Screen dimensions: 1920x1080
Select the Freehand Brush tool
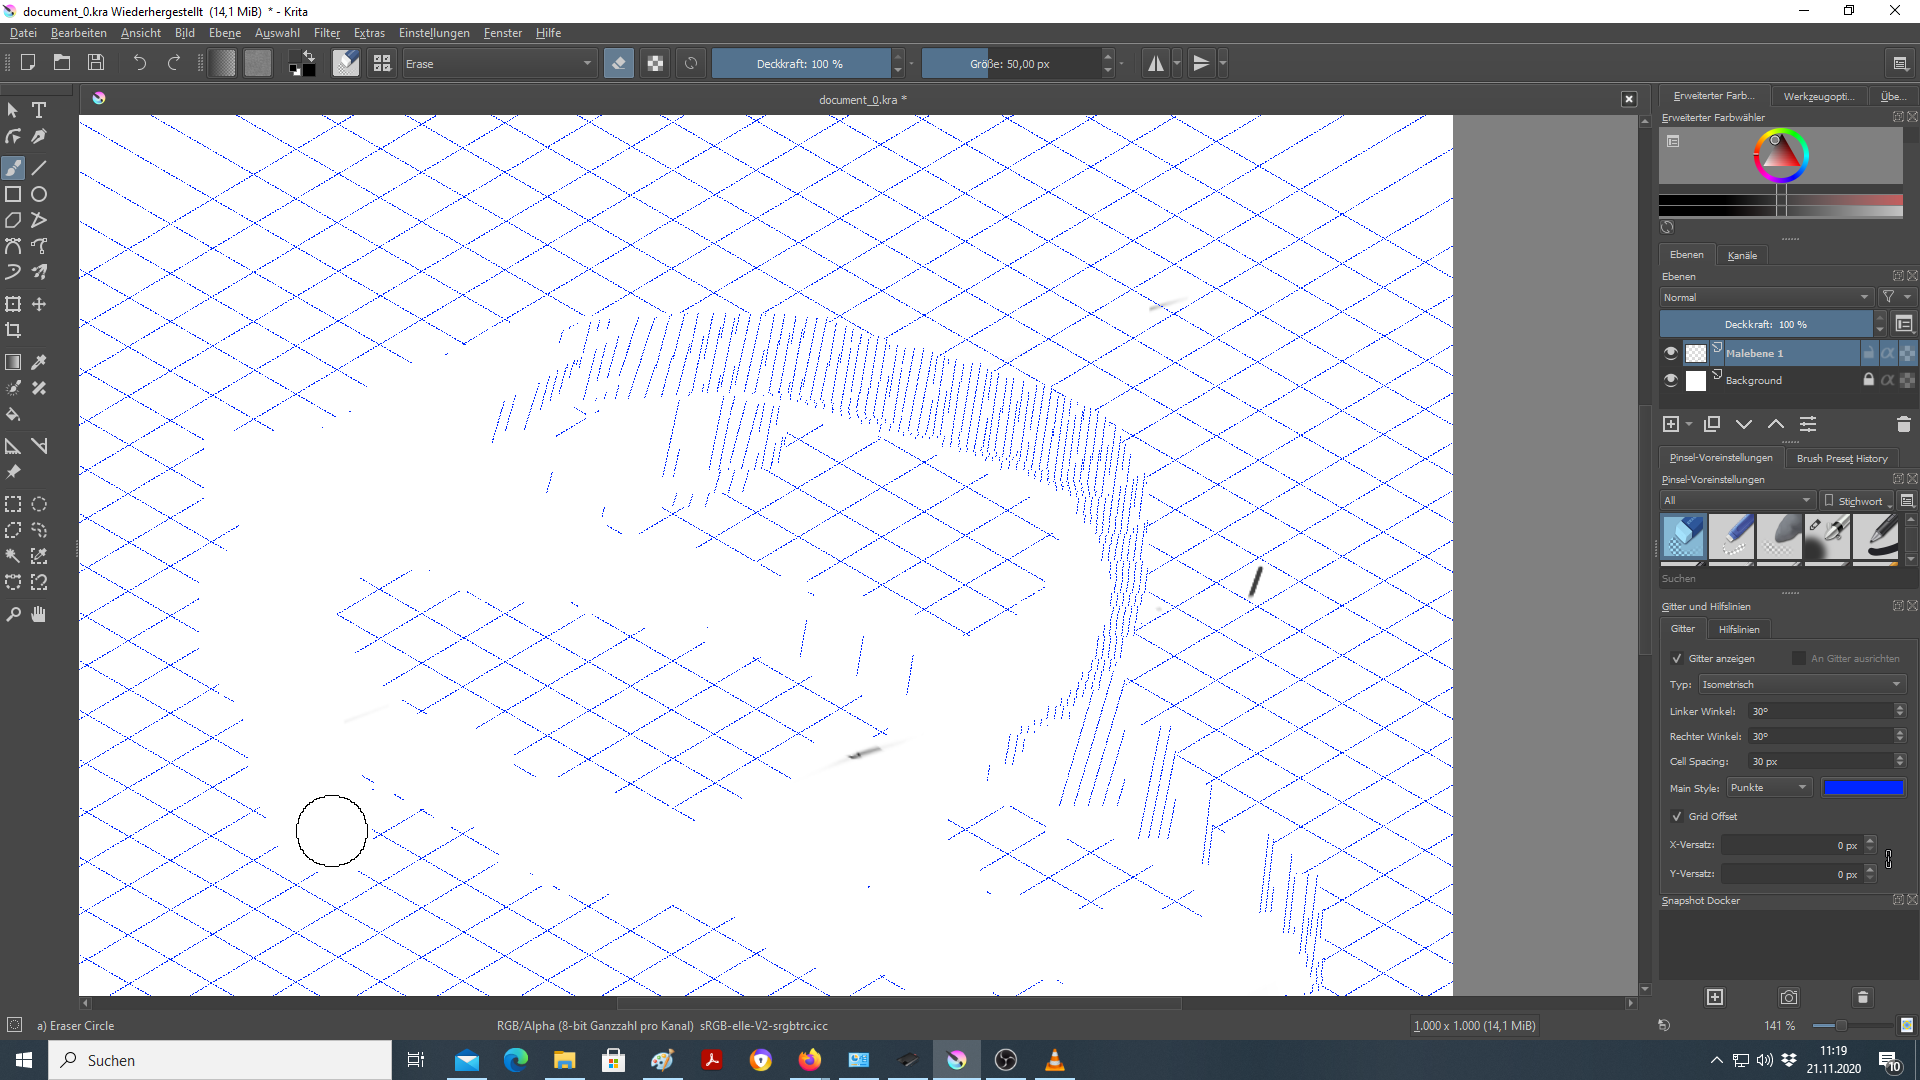click(13, 167)
